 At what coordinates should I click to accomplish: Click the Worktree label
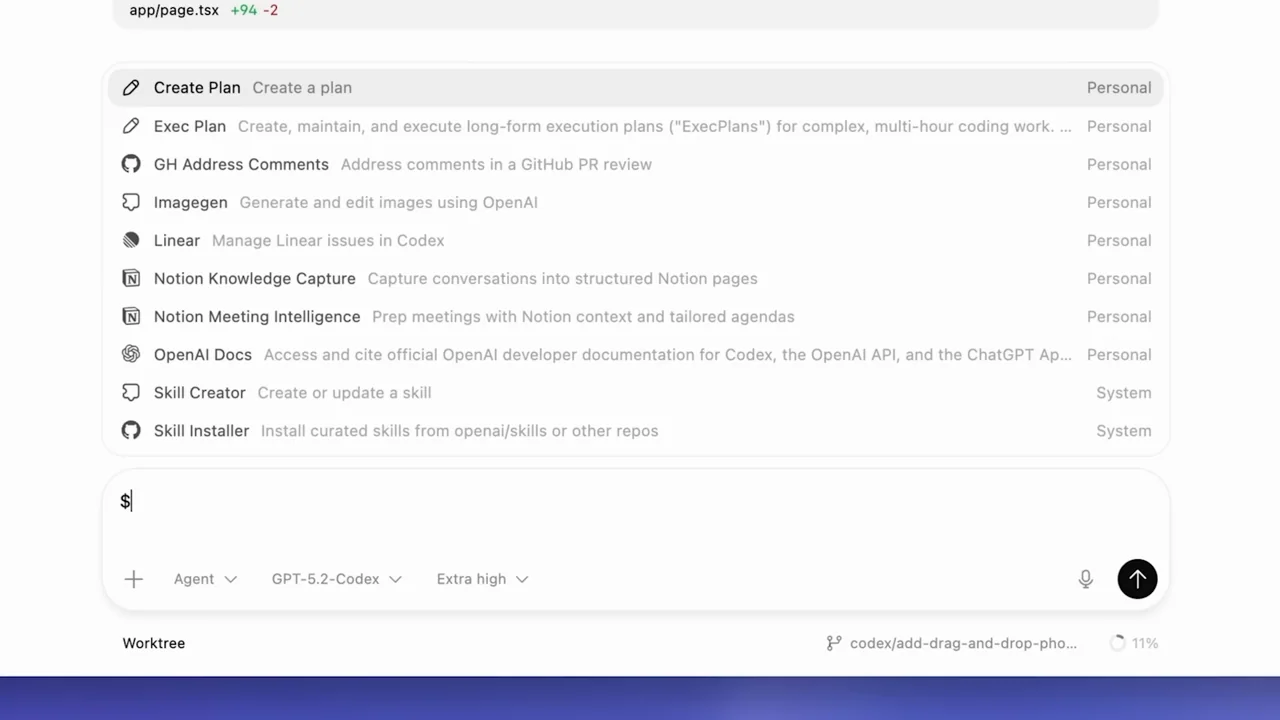point(154,643)
